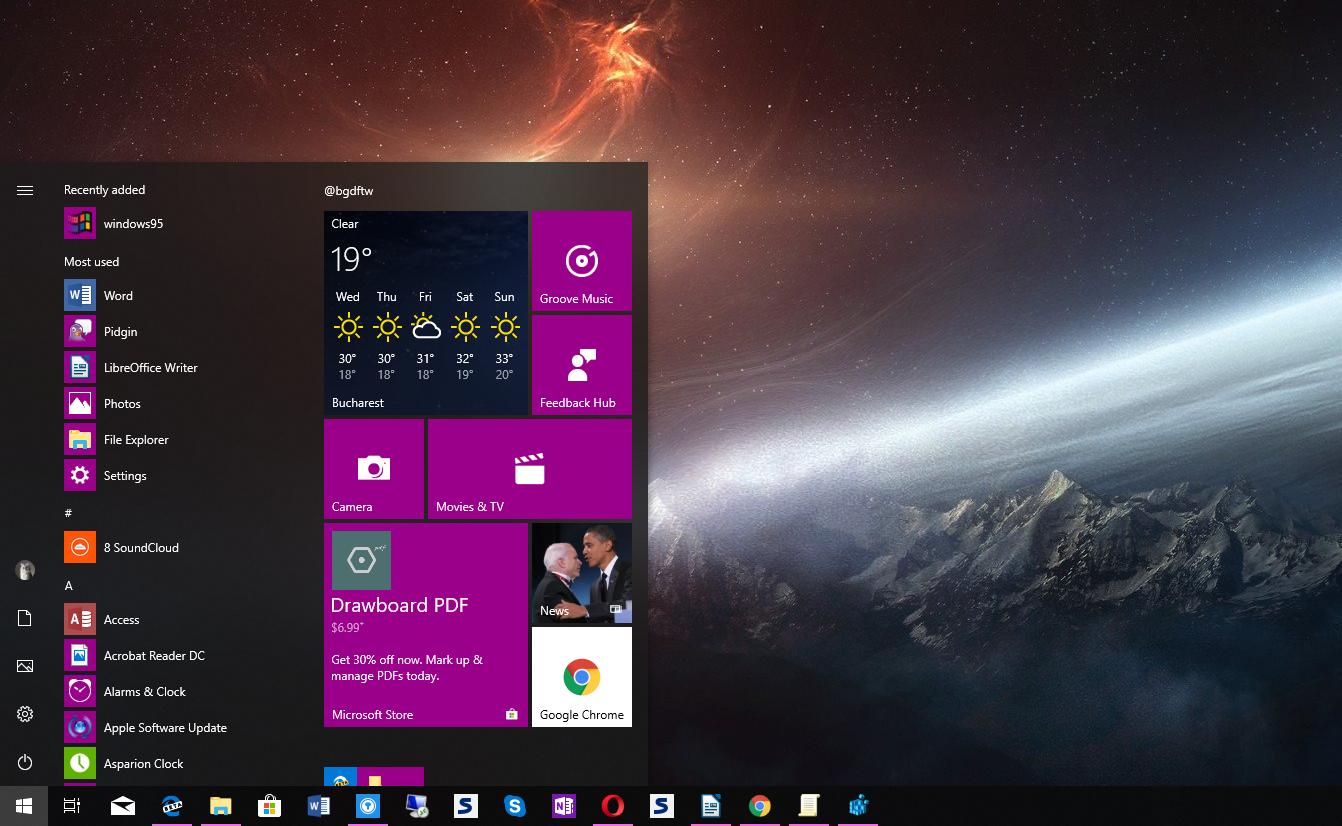Open Microsoft Store from the taskbar

(x=270, y=806)
